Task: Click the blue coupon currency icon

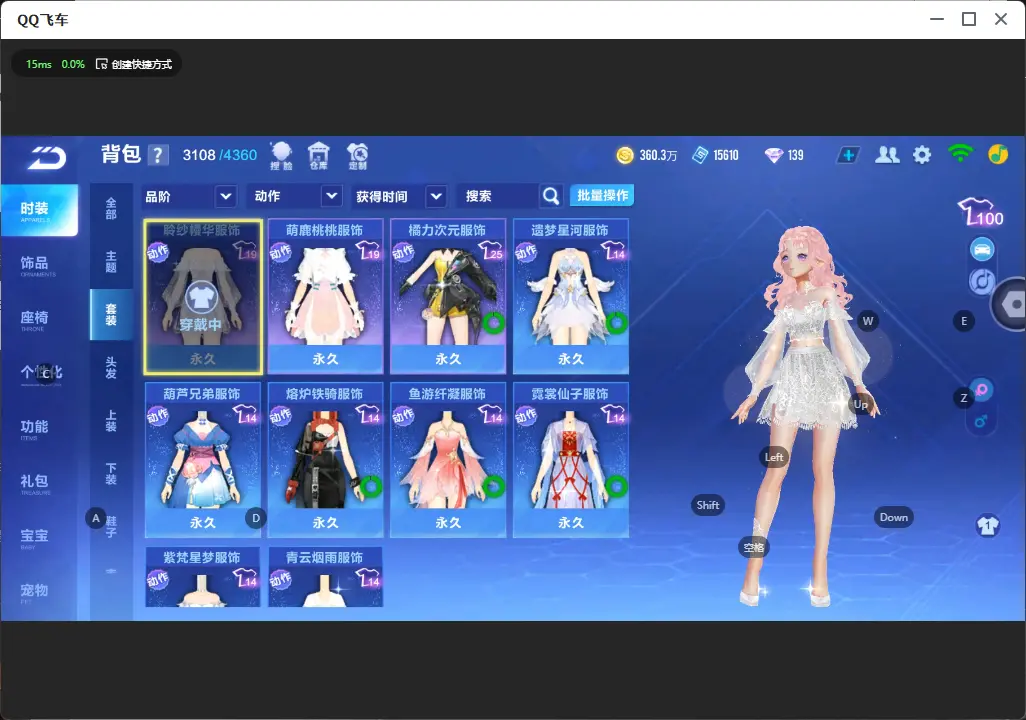Action: click(x=700, y=155)
